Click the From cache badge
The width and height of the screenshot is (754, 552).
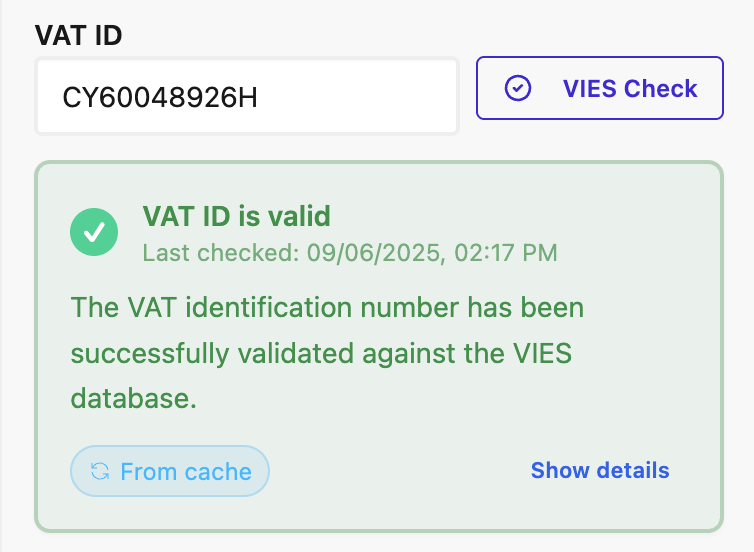tap(170, 471)
